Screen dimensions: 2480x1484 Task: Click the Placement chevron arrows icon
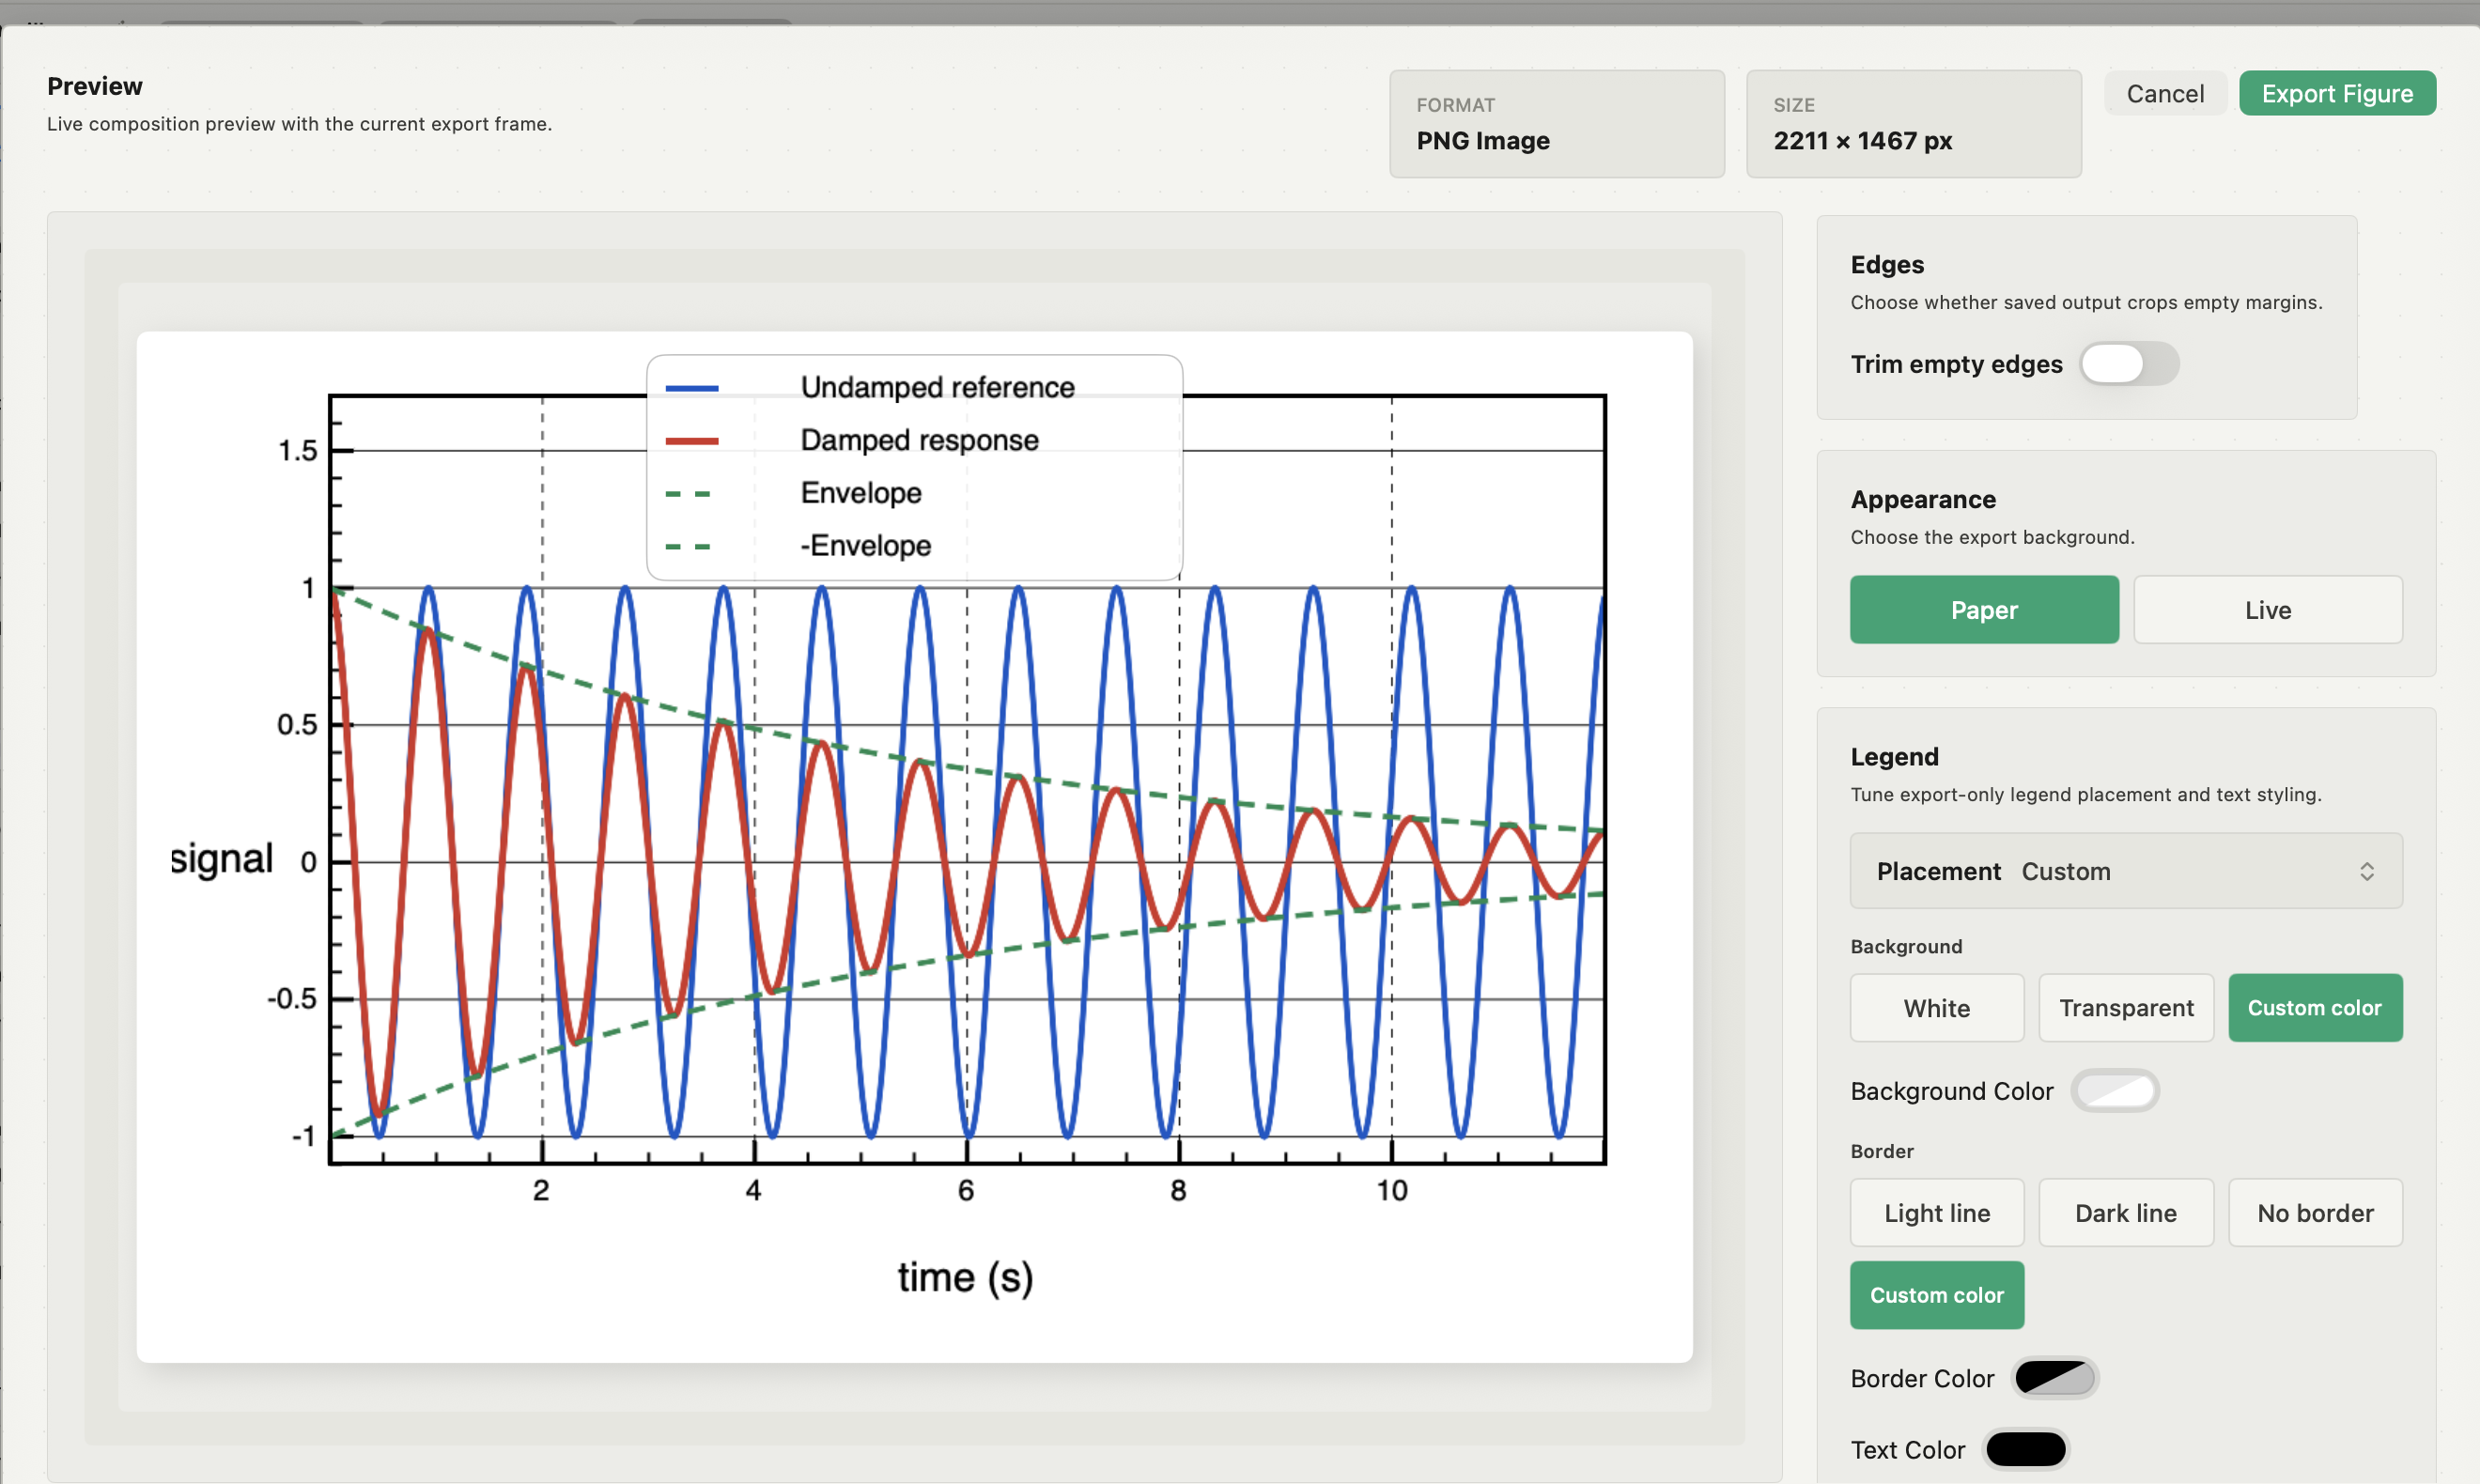2367,872
